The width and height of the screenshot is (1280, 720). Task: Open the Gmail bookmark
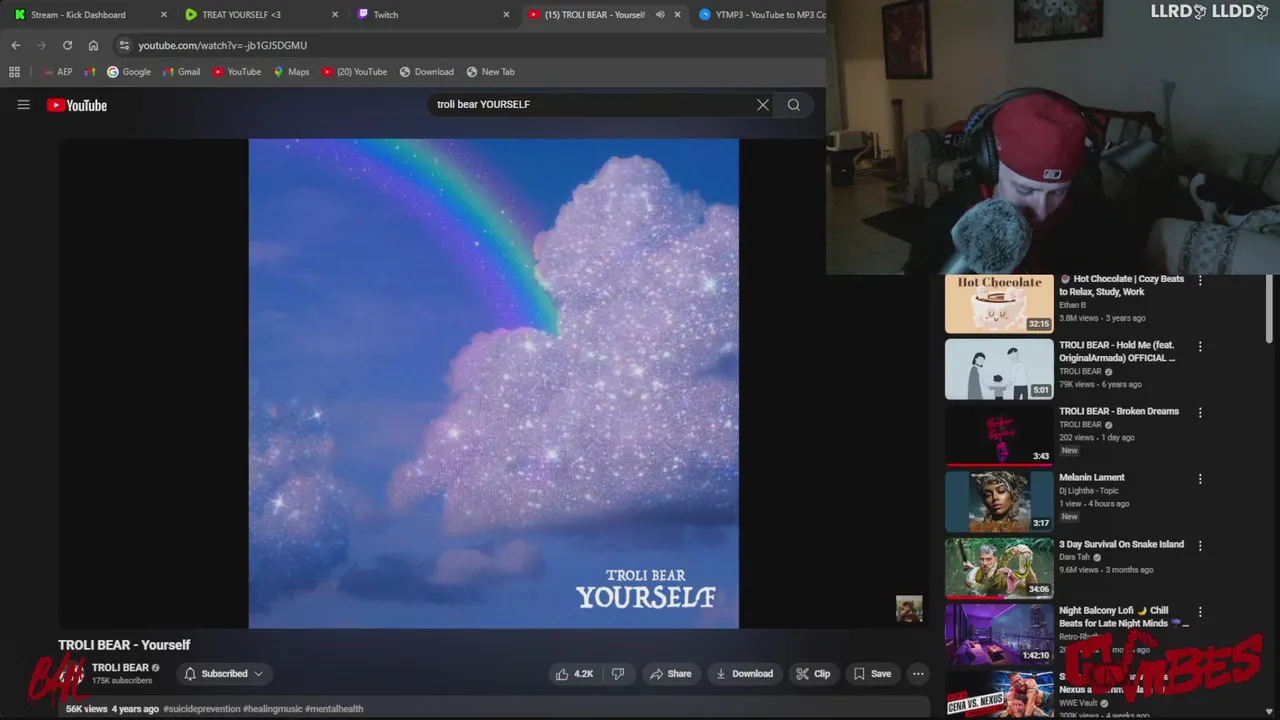point(181,72)
